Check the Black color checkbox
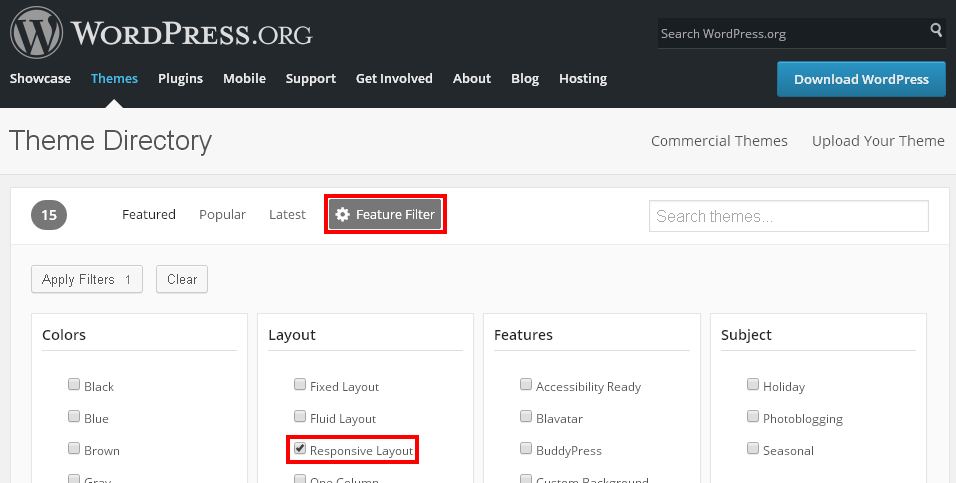 coord(74,384)
